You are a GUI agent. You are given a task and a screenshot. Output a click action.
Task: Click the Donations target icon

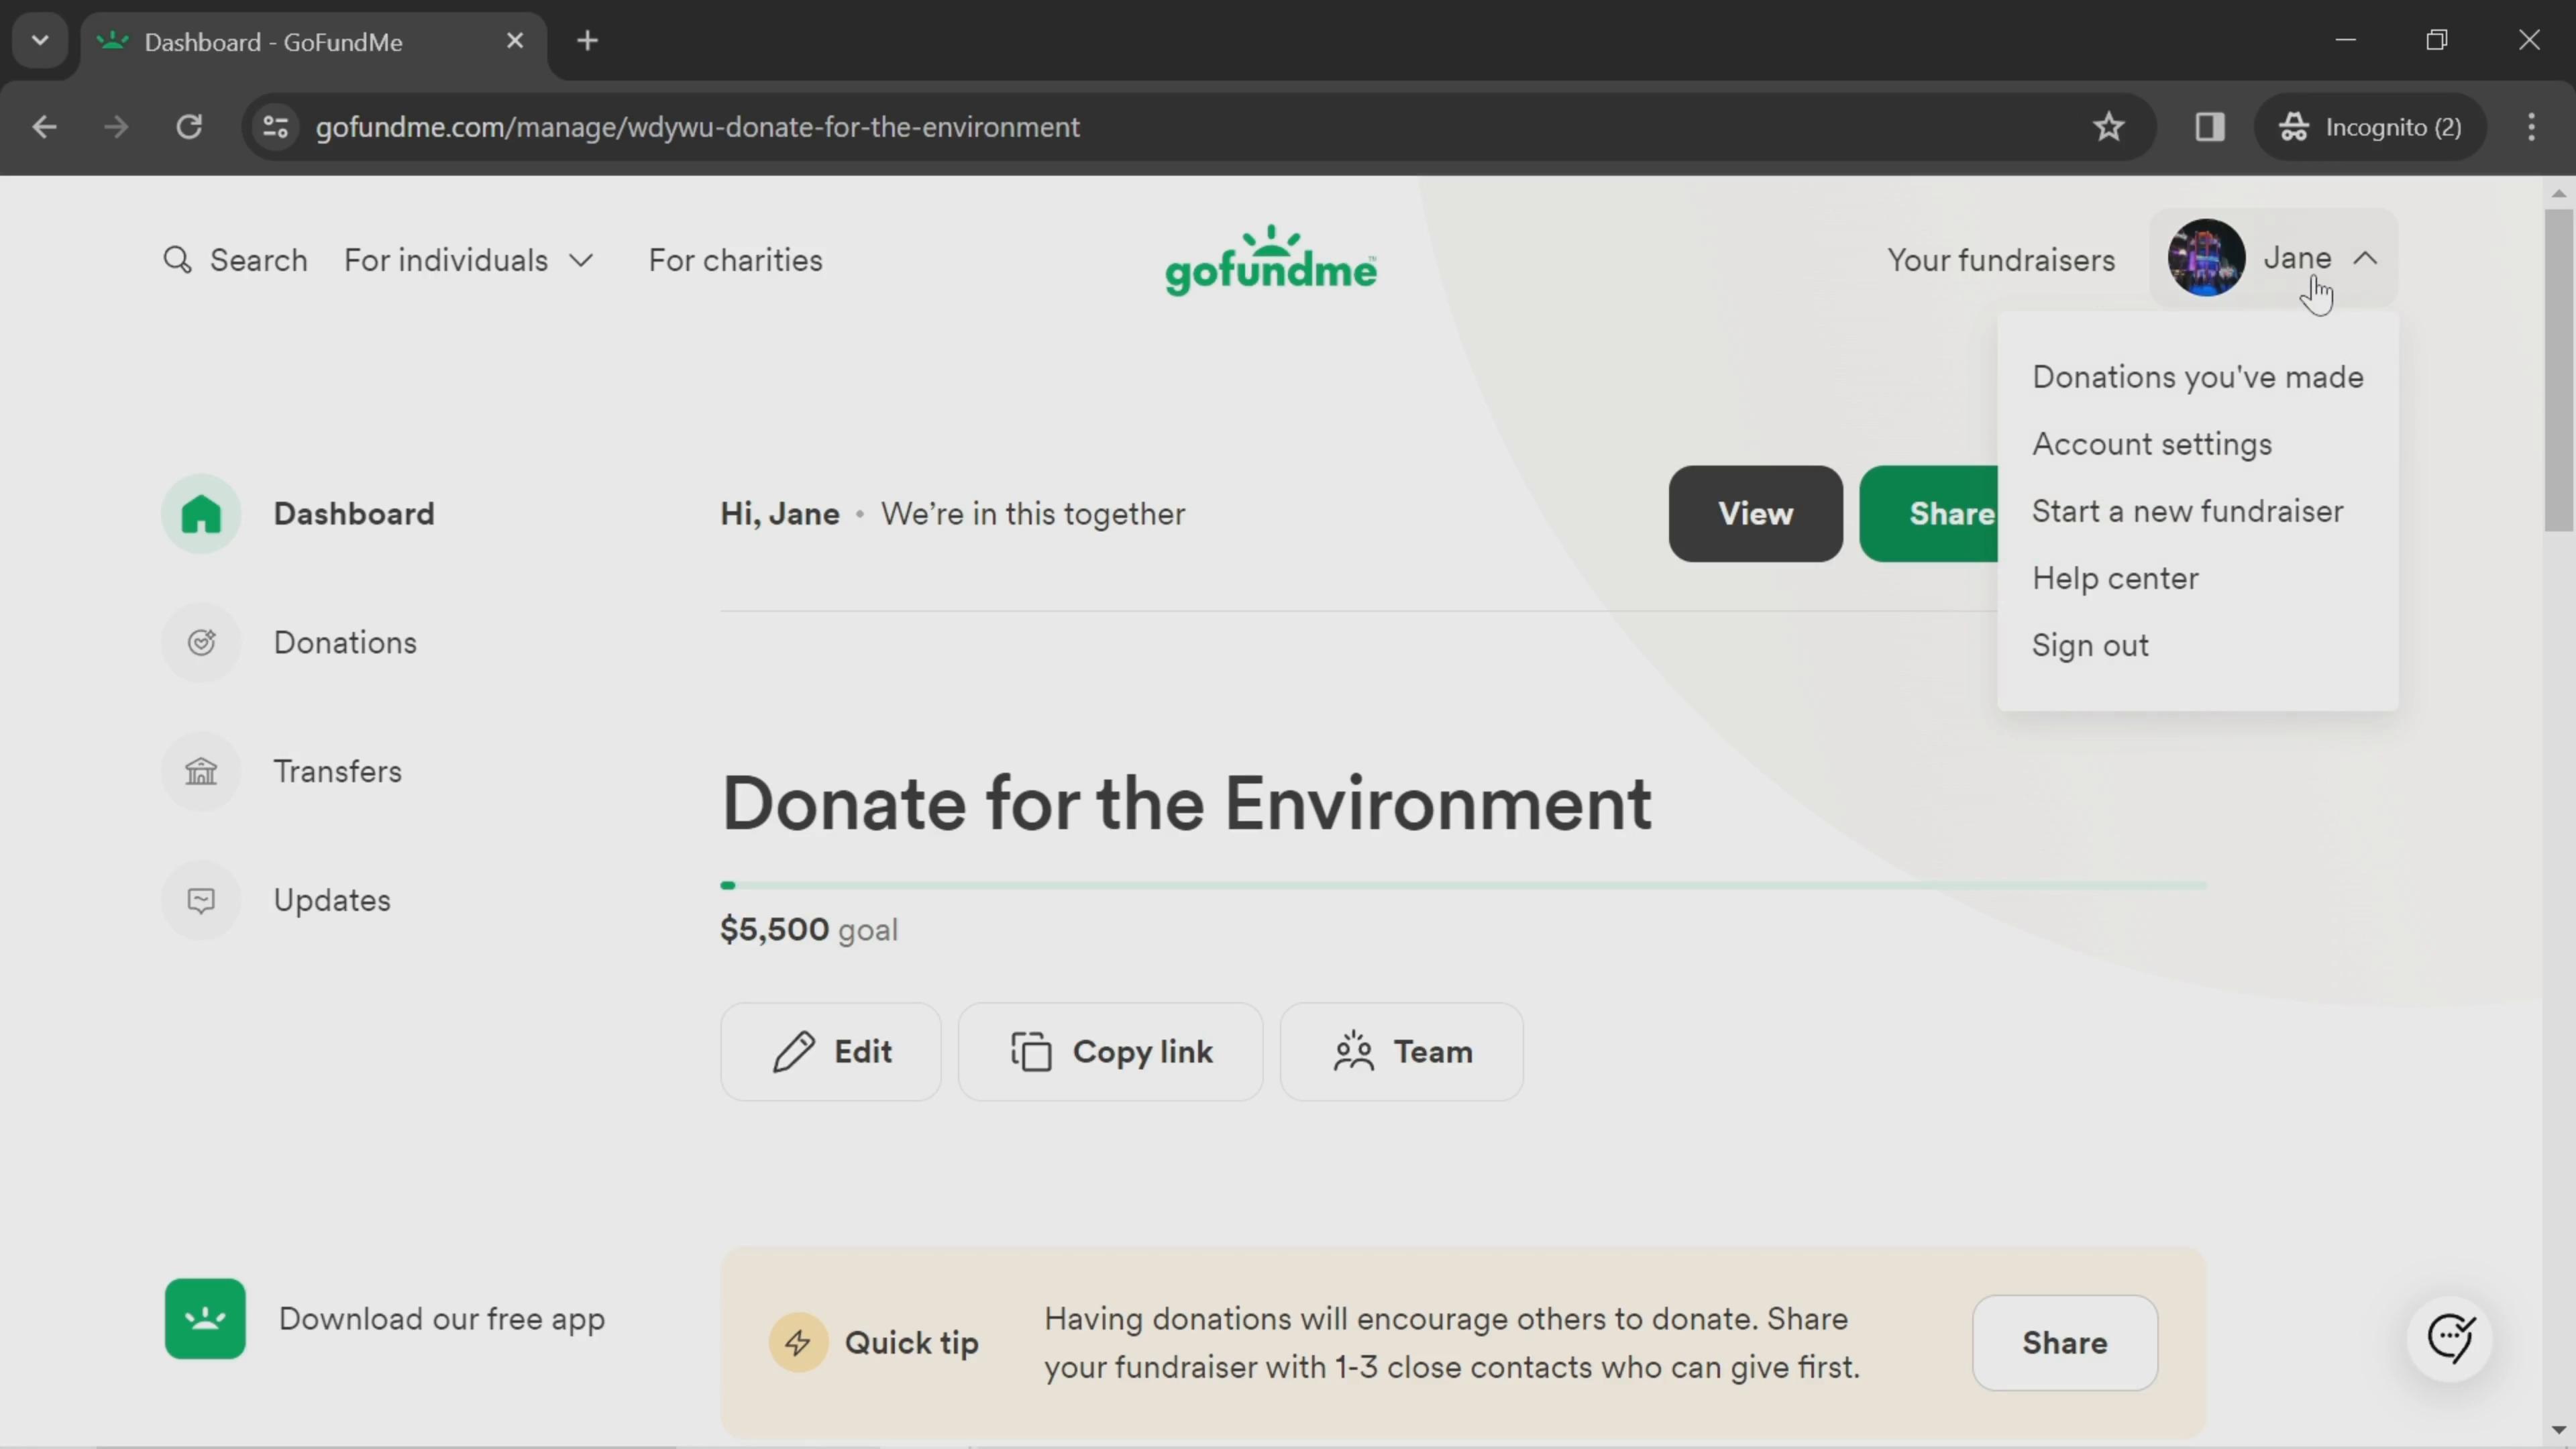pos(202,642)
